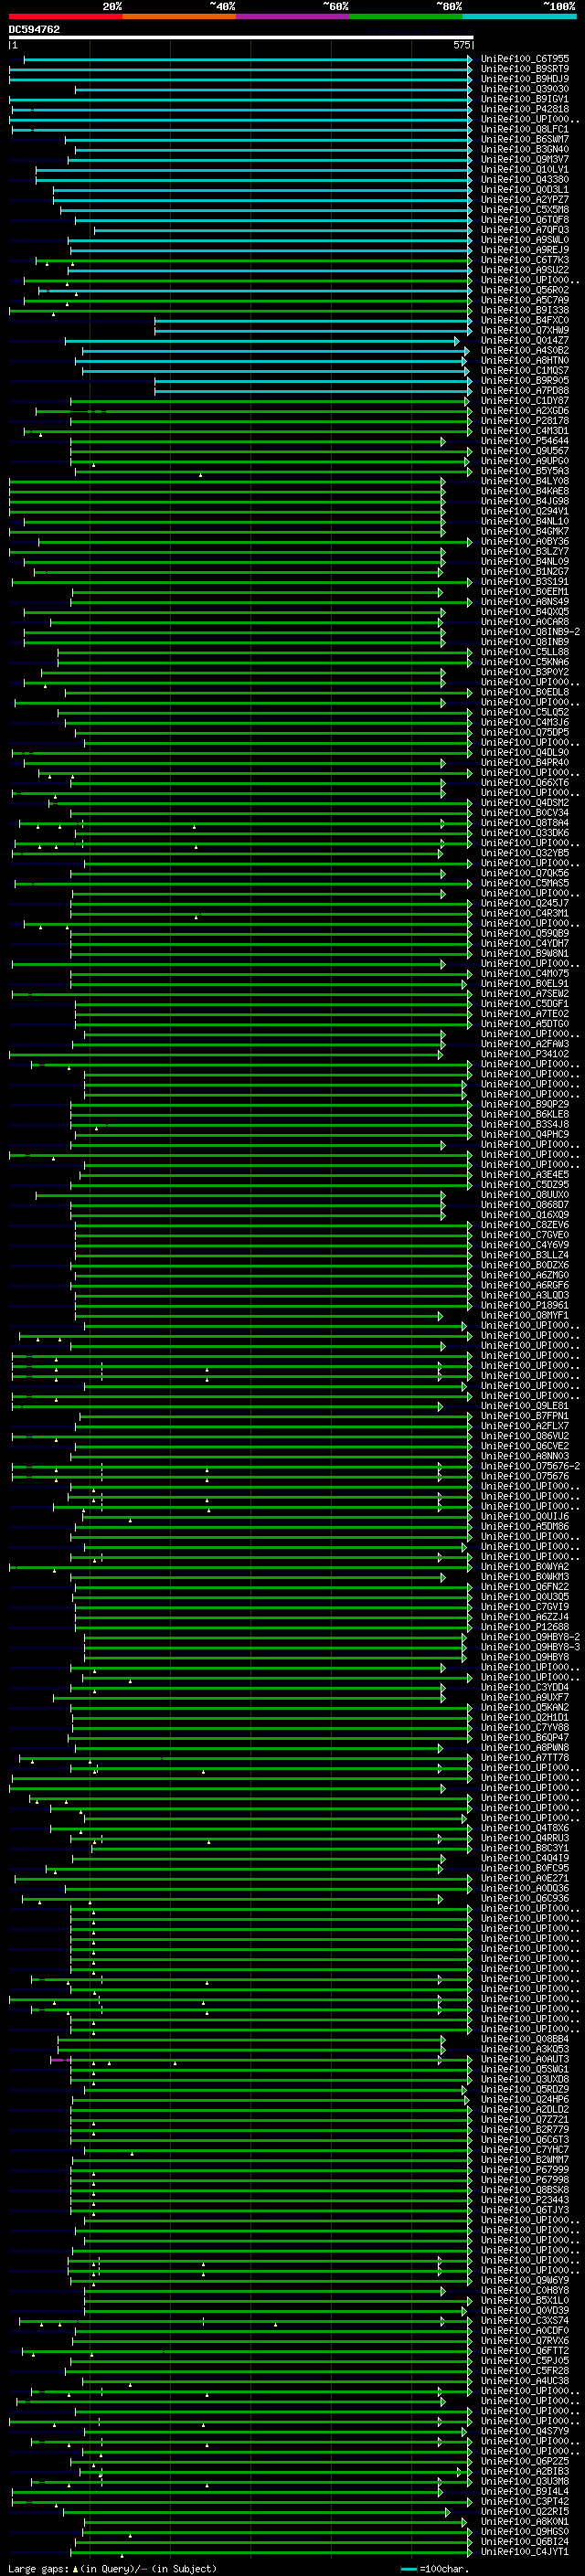Viewport: 585px width, 2576px height.
Task: Click label UniRef100_A4S0B2
Action: pyautogui.click(x=524, y=350)
